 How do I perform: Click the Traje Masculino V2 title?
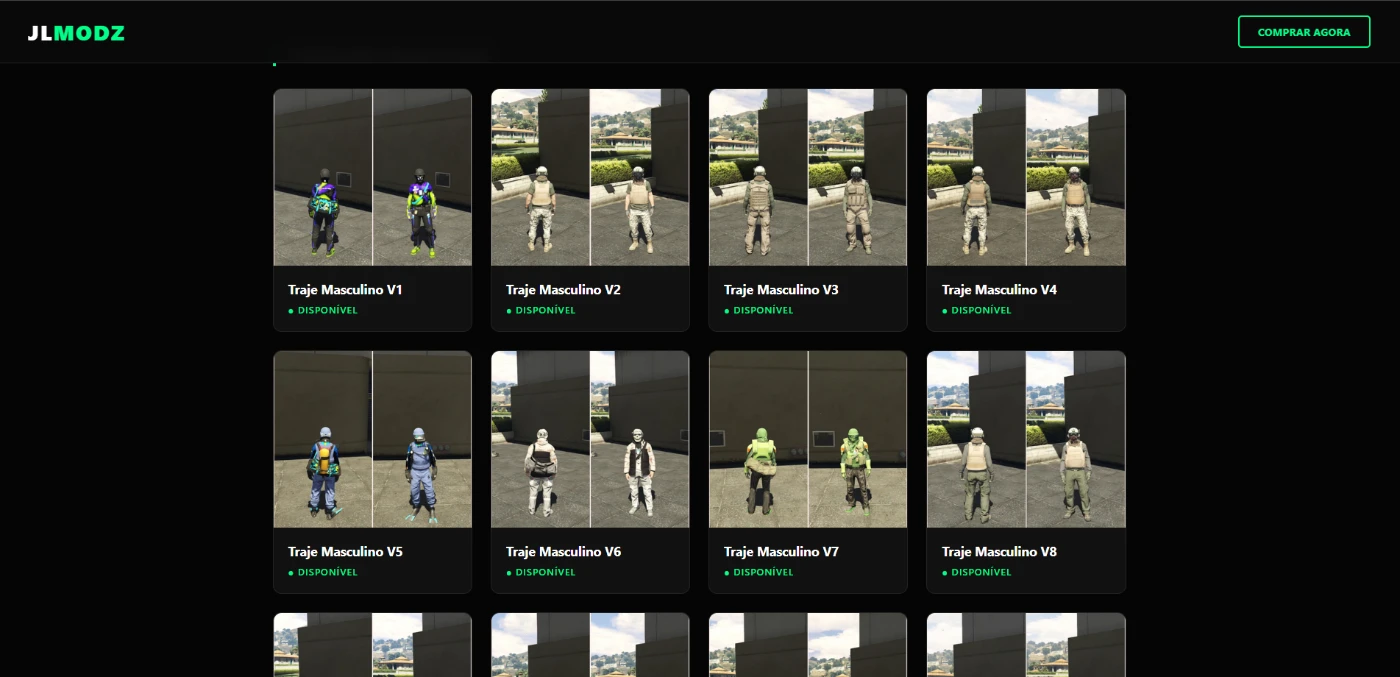(x=563, y=290)
